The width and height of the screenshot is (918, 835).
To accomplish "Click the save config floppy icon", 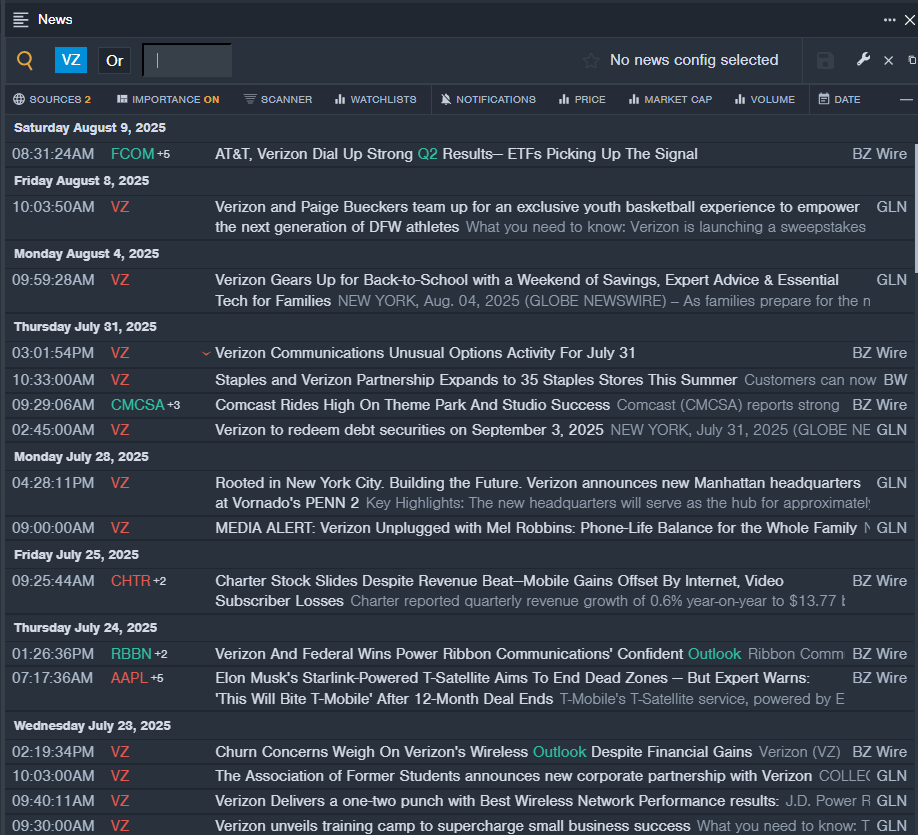I will [825, 60].
